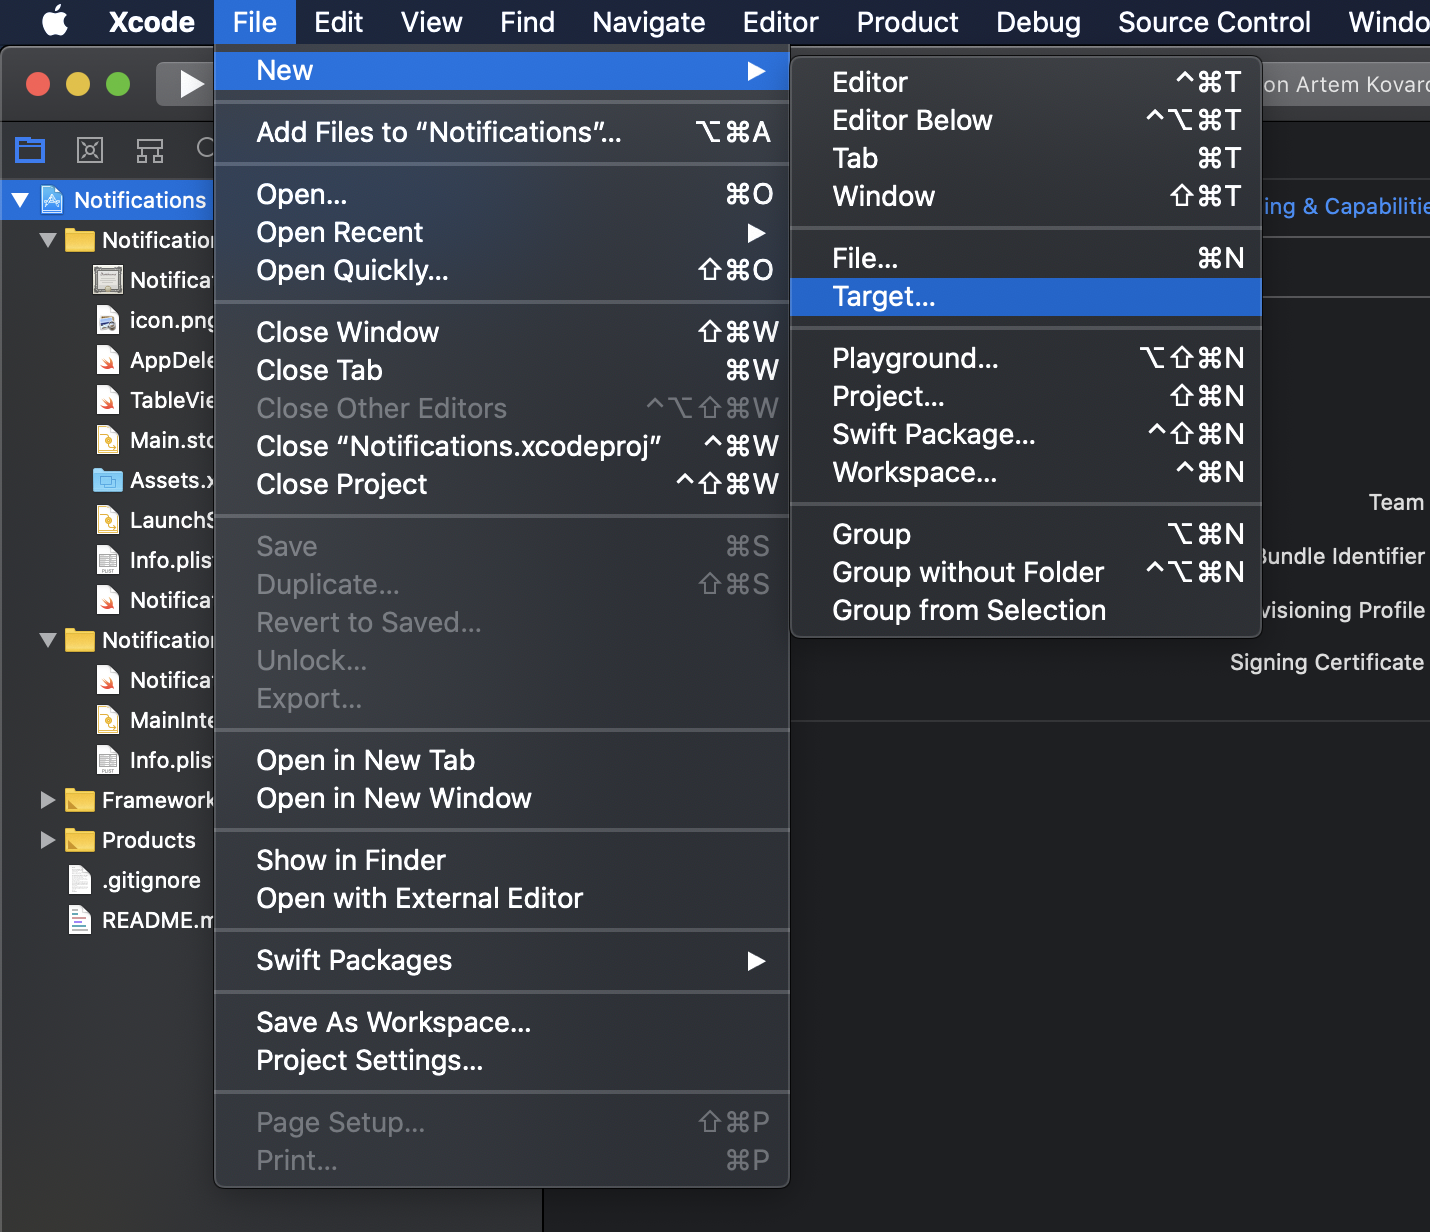Select Open Recent in File menu

tap(340, 233)
